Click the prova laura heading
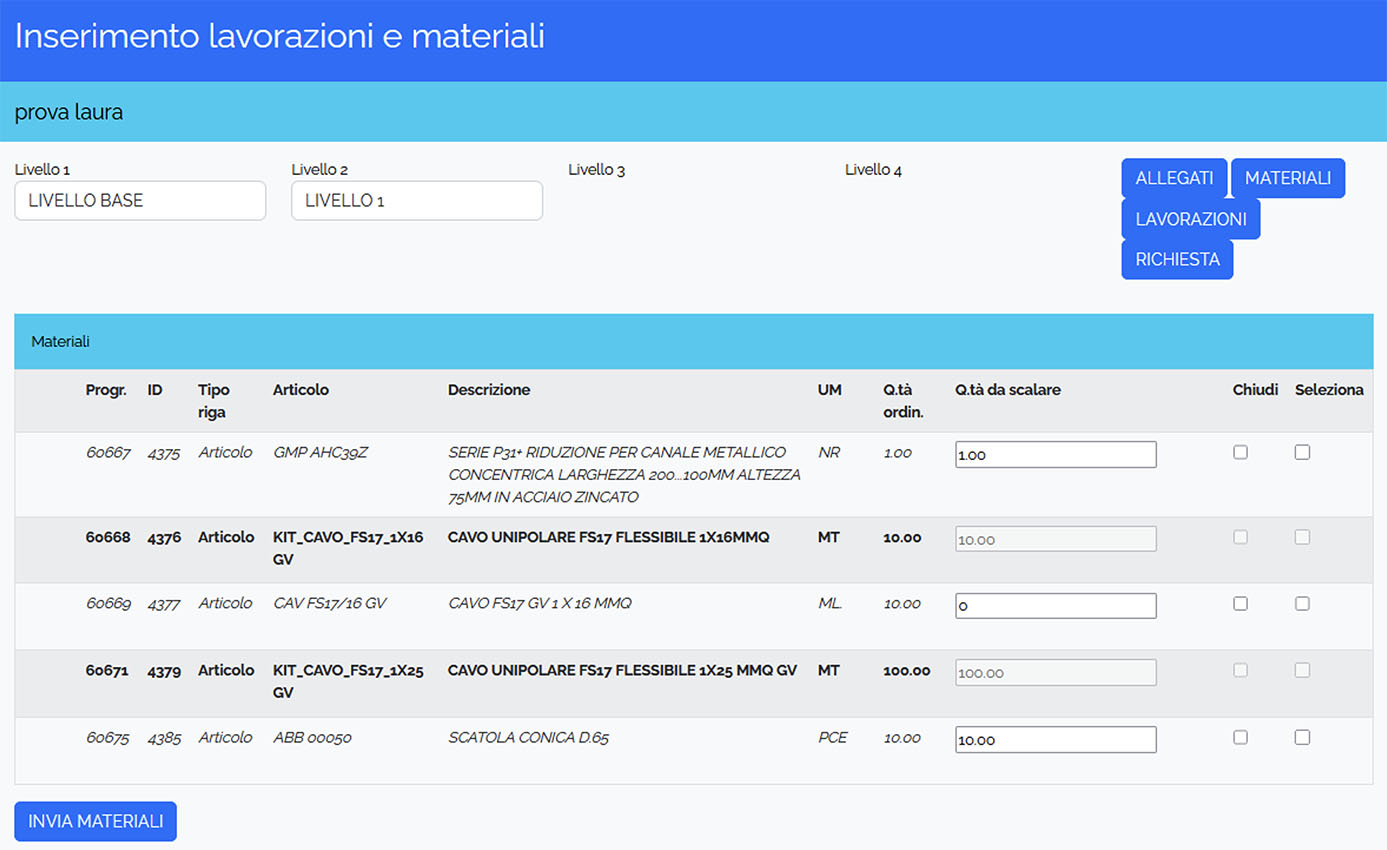 click(69, 112)
